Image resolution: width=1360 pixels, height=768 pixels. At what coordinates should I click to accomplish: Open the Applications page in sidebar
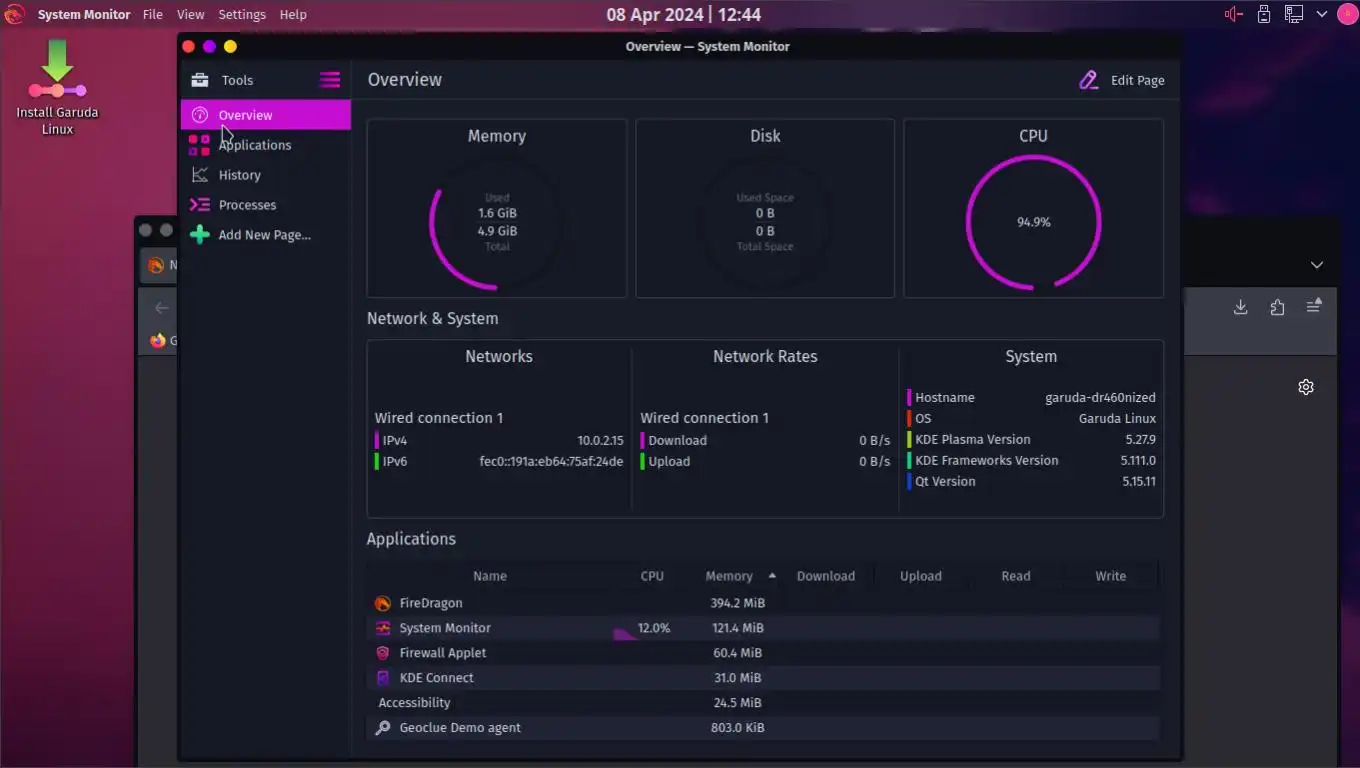(x=266, y=145)
